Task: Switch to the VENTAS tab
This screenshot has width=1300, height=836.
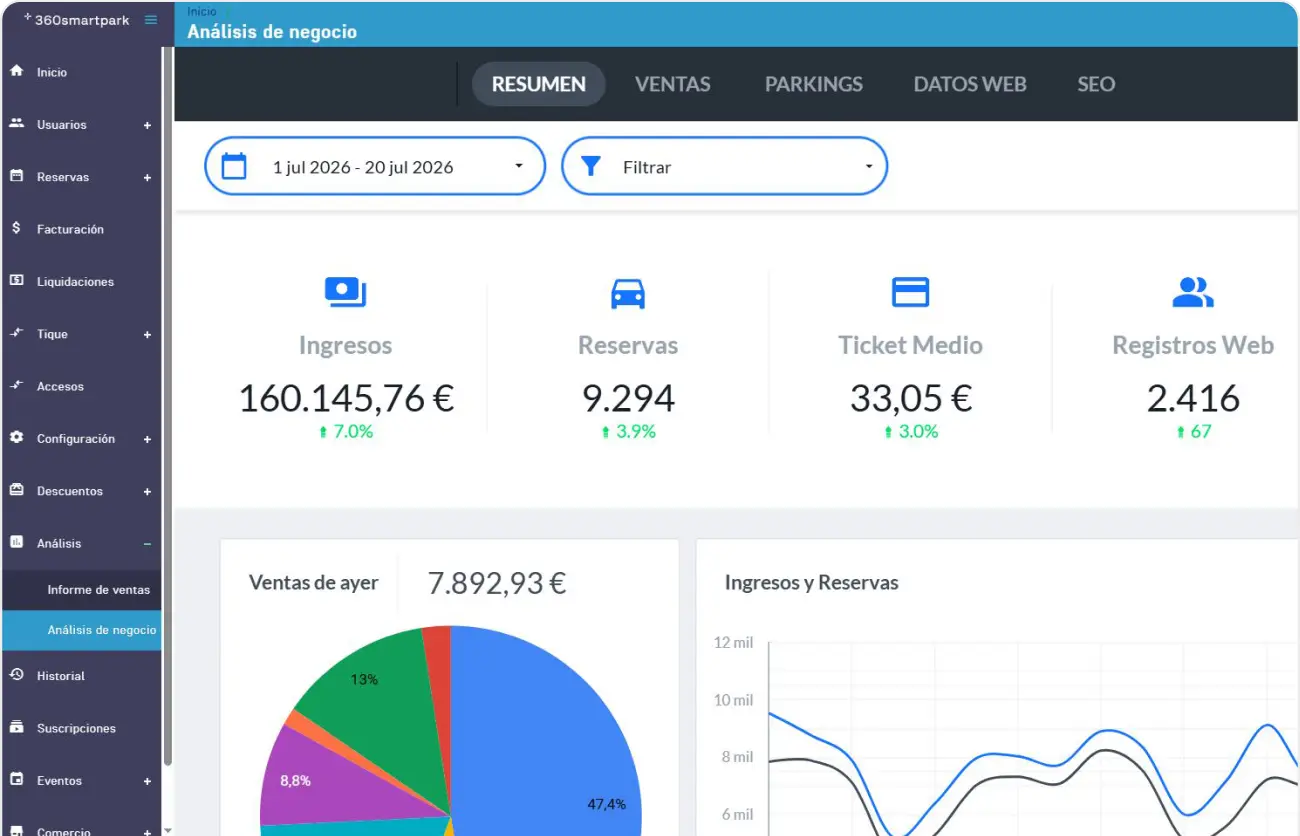Action: [x=673, y=84]
